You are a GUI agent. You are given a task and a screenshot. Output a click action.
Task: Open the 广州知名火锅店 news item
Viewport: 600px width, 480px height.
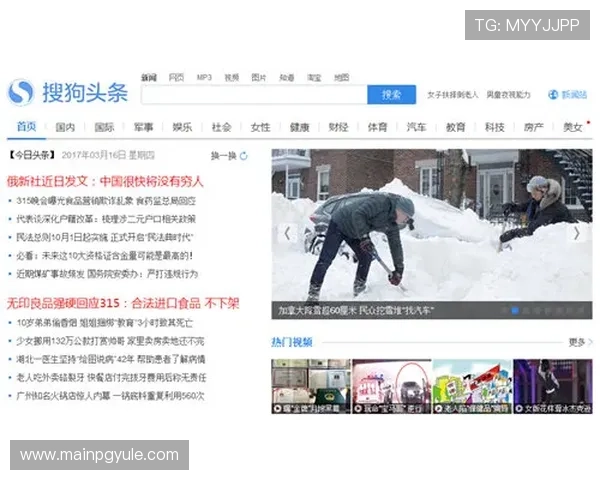point(110,396)
